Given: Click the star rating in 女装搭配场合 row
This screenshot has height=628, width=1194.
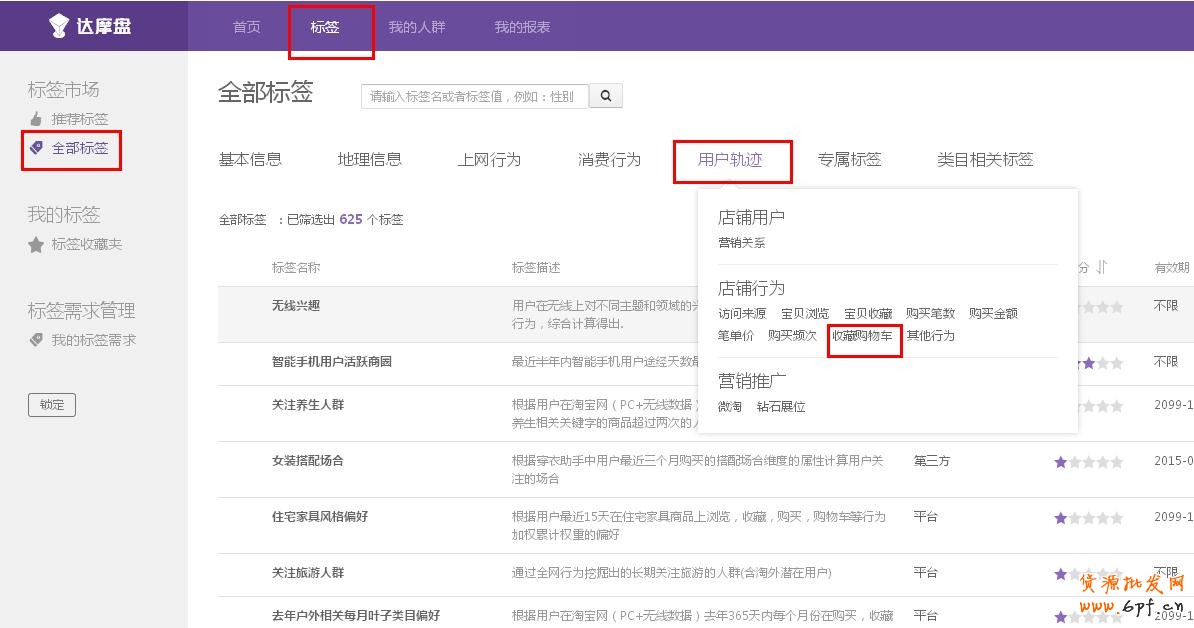Looking at the screenshot, I should tap(1088, 462).
